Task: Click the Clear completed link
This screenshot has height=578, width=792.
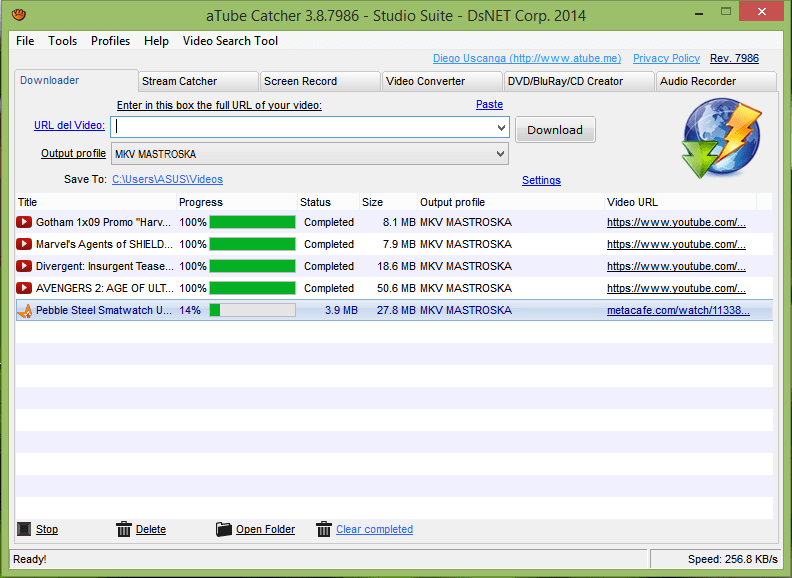Action: [374, 529]
